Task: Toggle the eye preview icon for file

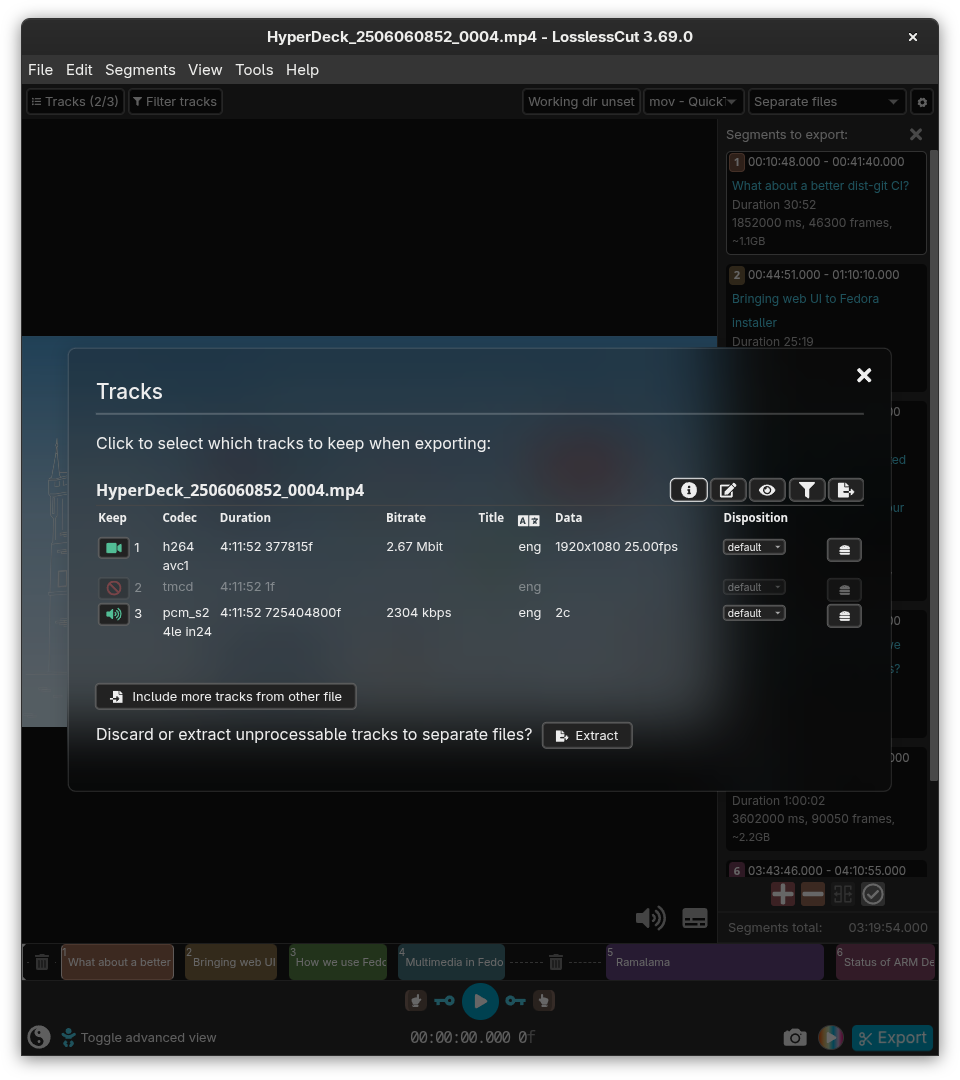Action: (767, 490)
